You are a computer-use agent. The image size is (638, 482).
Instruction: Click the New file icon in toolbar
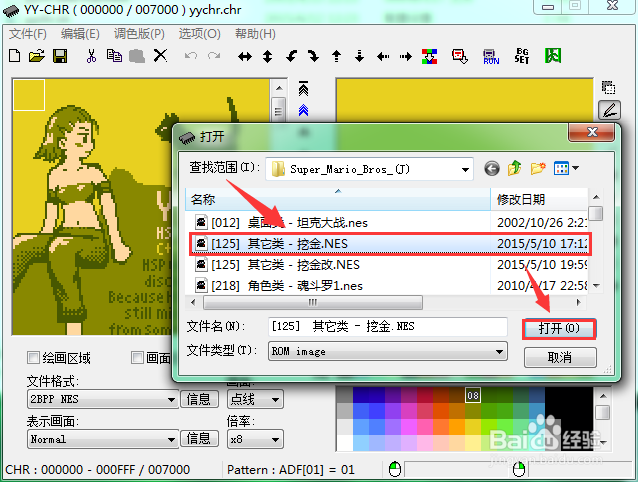pos(15,56)
